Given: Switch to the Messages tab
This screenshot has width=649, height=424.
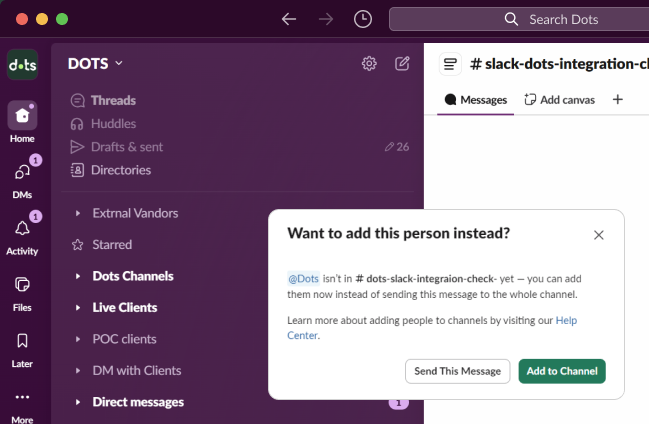Looking at the screenshot, I should coord(476,99).
